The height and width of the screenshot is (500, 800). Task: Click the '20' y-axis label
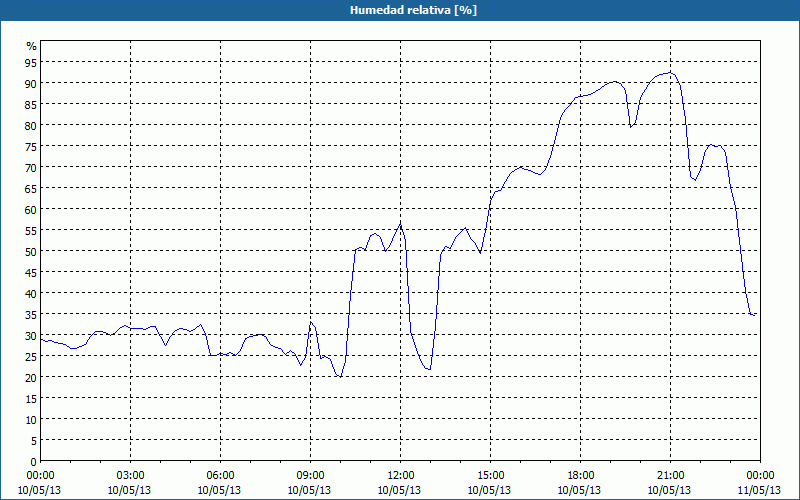(x=31, y=378)
